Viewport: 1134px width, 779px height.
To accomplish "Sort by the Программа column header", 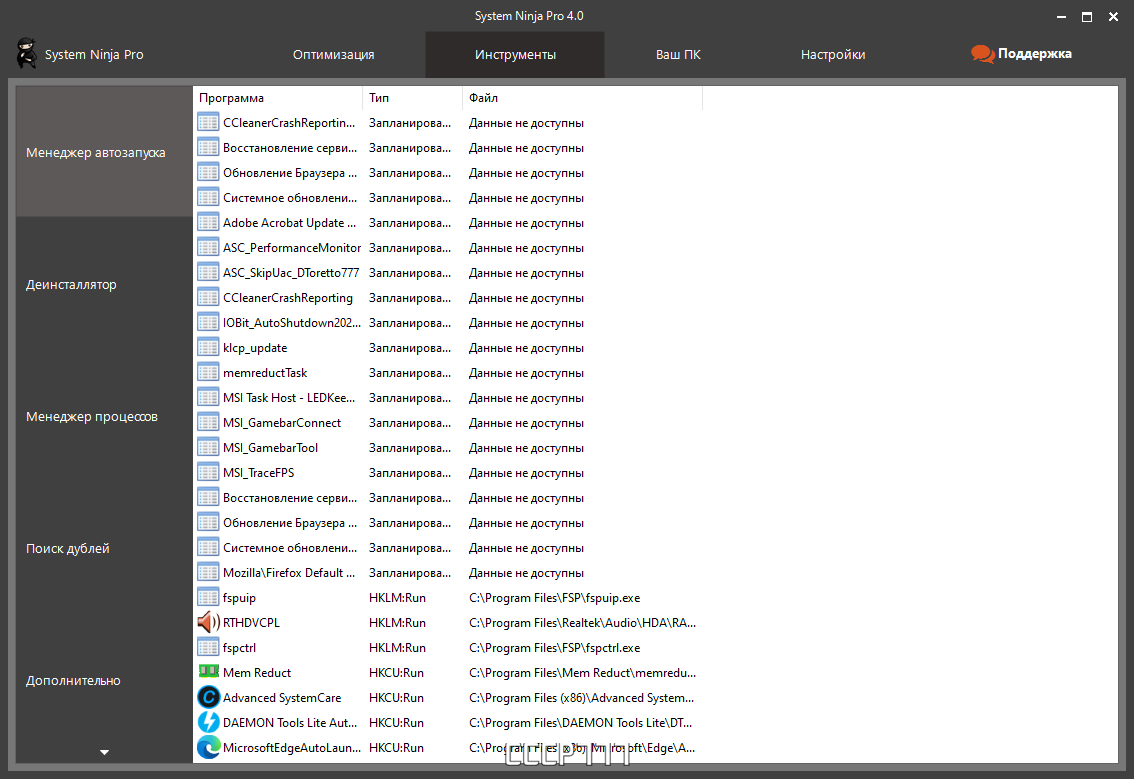I will point(278,98).
